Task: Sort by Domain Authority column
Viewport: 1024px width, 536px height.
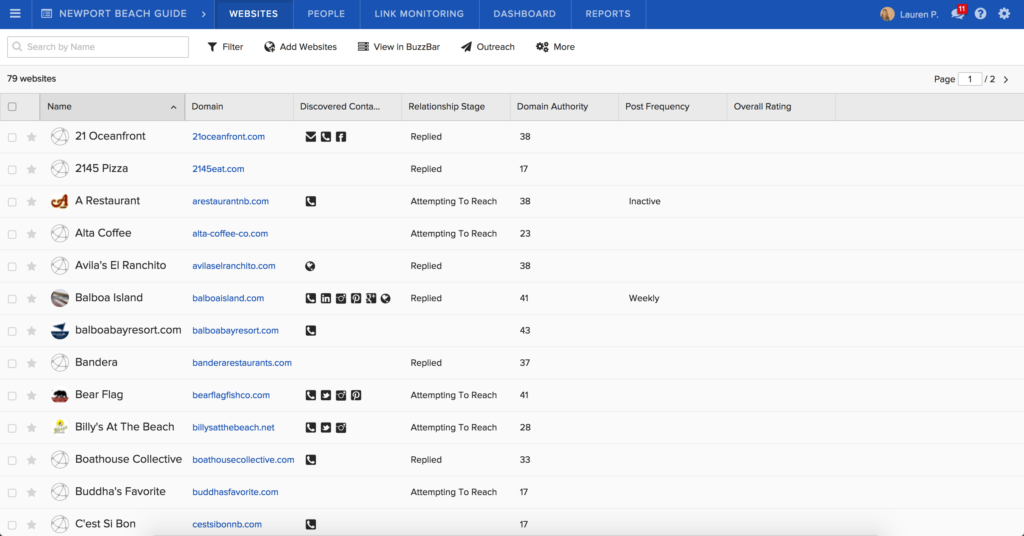Action: click(564, 106)
